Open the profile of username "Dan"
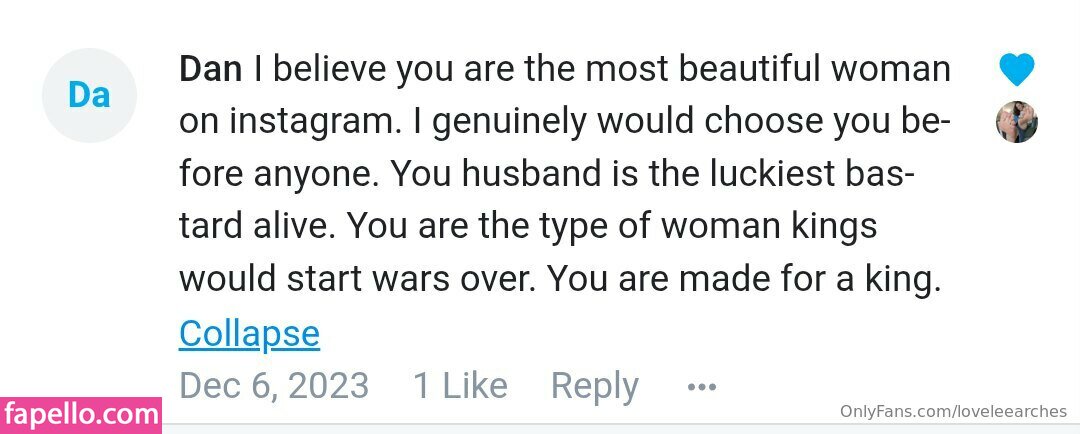This screenshot has height=434, width=1080. [210, 69]
